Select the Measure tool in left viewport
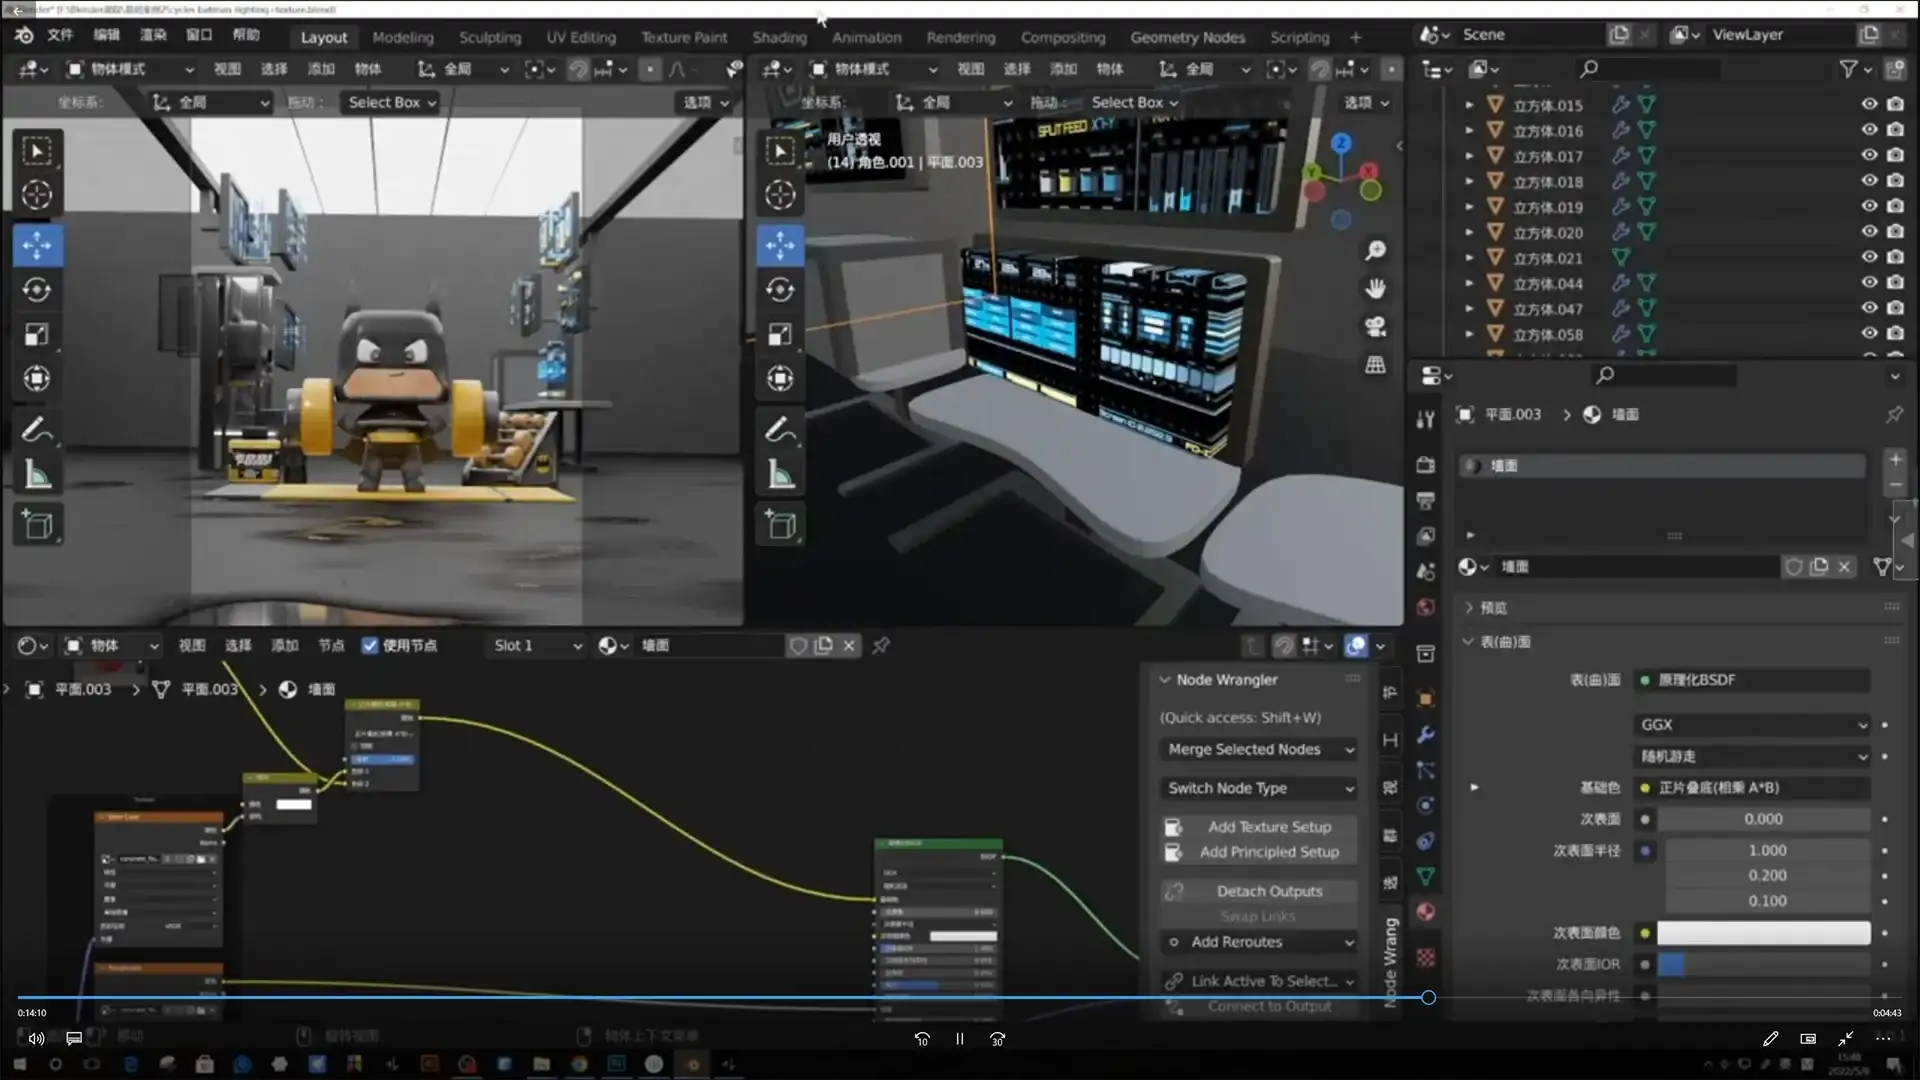 pos(37,476)
